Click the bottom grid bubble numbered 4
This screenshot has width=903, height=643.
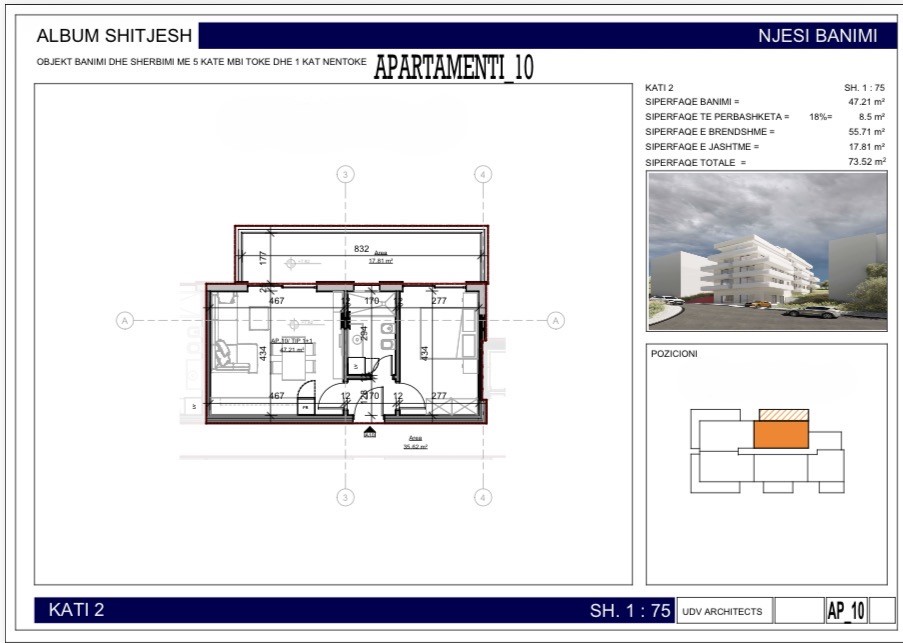(x=483, y=497)
